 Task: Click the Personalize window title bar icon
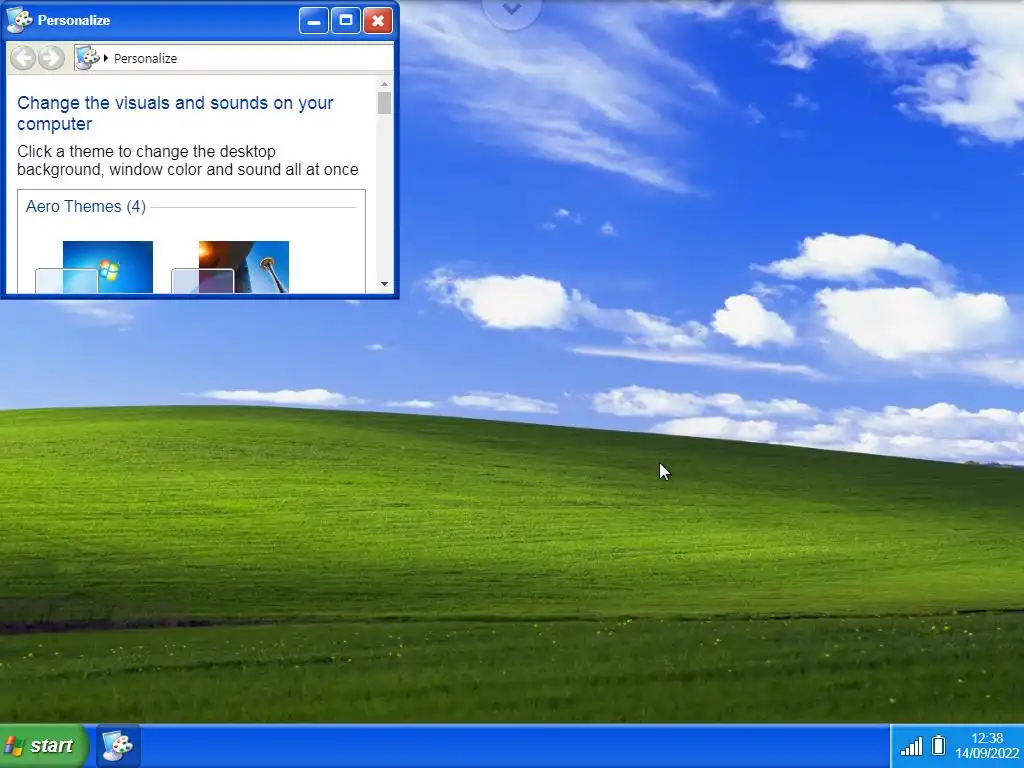click(20, 20)
